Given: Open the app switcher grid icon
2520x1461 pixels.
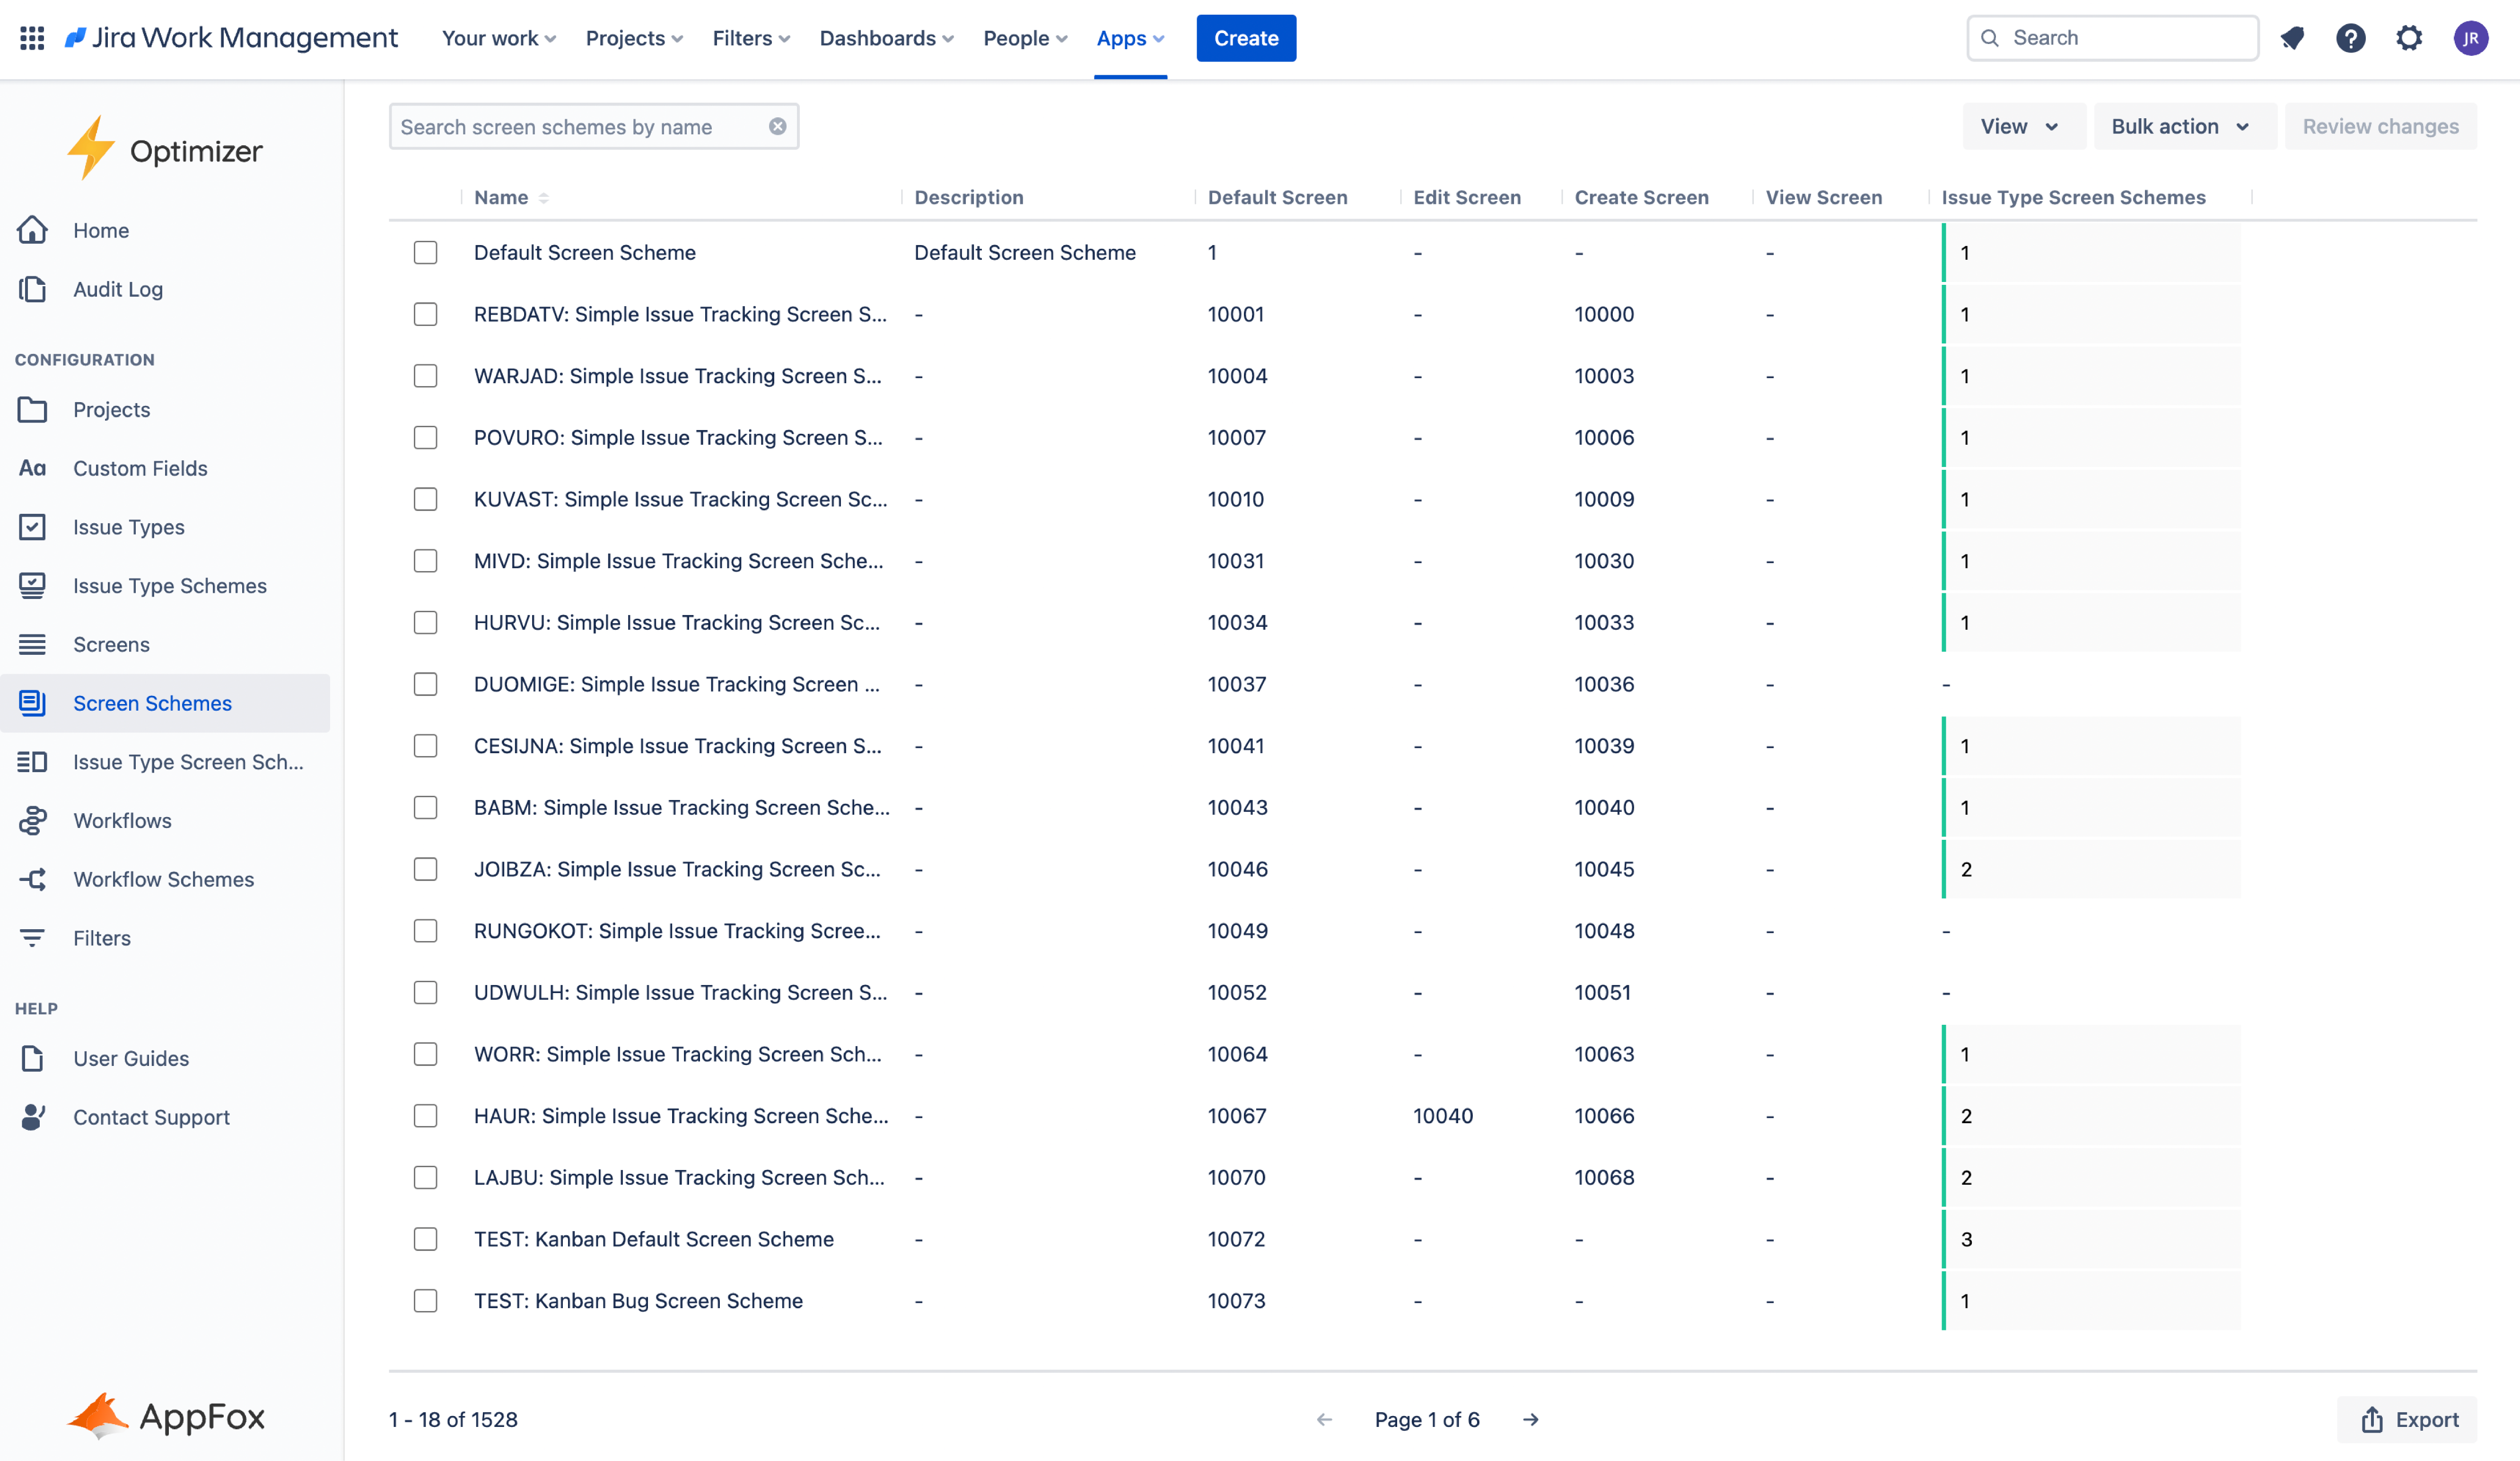Looking at the screenshot, I should [32, 38].
